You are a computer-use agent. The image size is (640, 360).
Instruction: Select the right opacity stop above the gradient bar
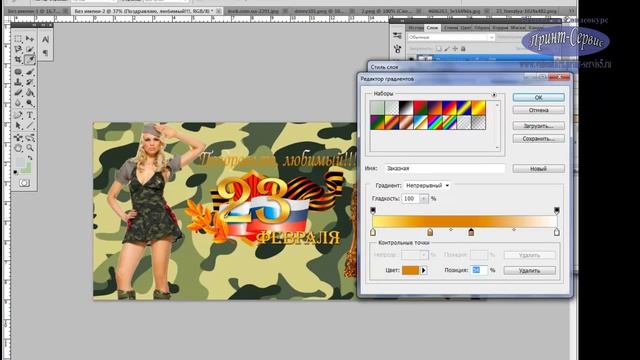[557, 210]
